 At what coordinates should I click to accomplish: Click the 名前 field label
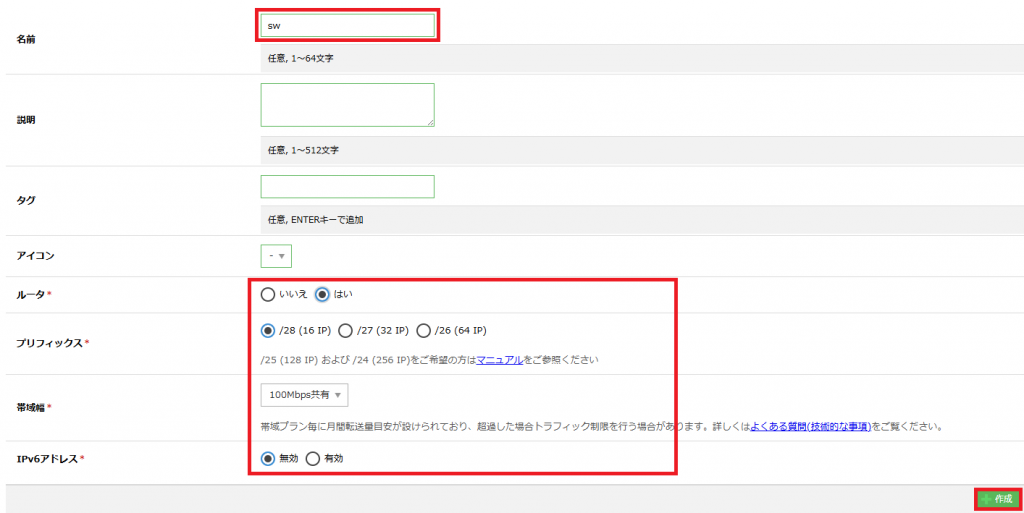coord(27,39)
